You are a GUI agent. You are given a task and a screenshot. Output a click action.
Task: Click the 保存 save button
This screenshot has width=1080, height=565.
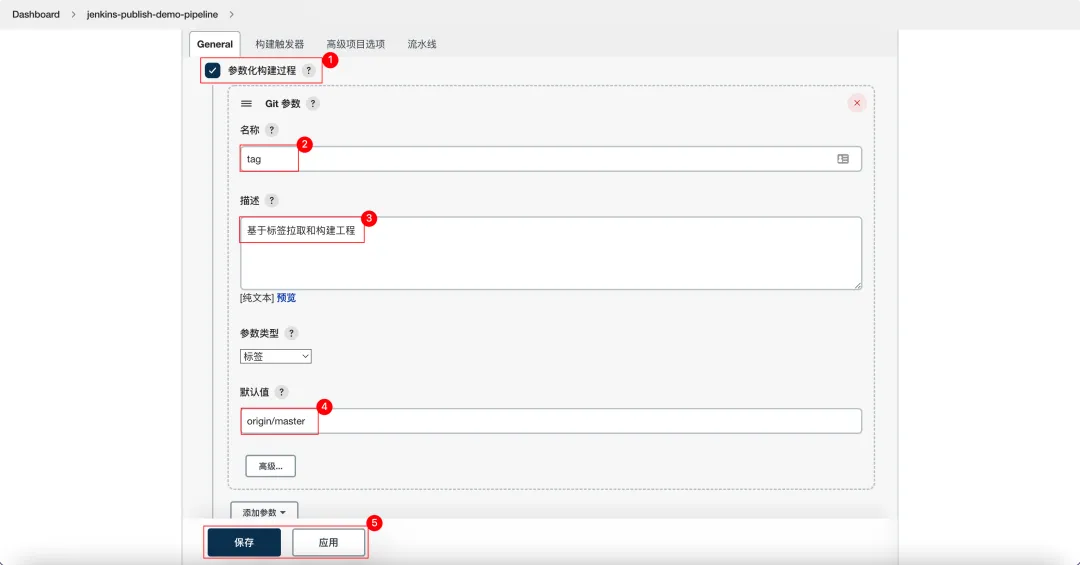tap(244, 542)
